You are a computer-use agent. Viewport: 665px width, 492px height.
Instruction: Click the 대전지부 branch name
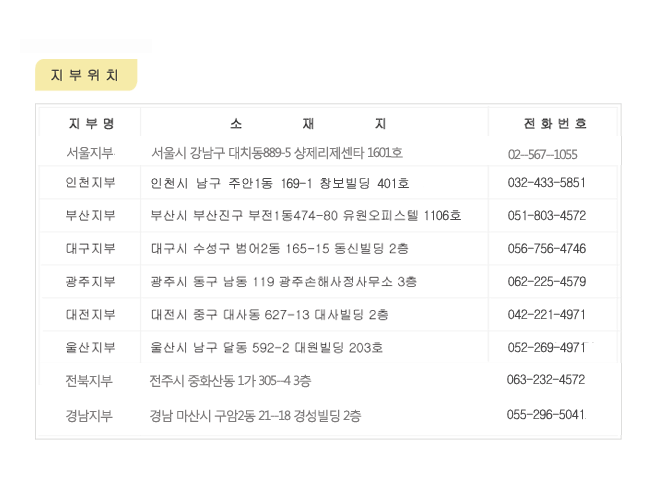[90, 315]
